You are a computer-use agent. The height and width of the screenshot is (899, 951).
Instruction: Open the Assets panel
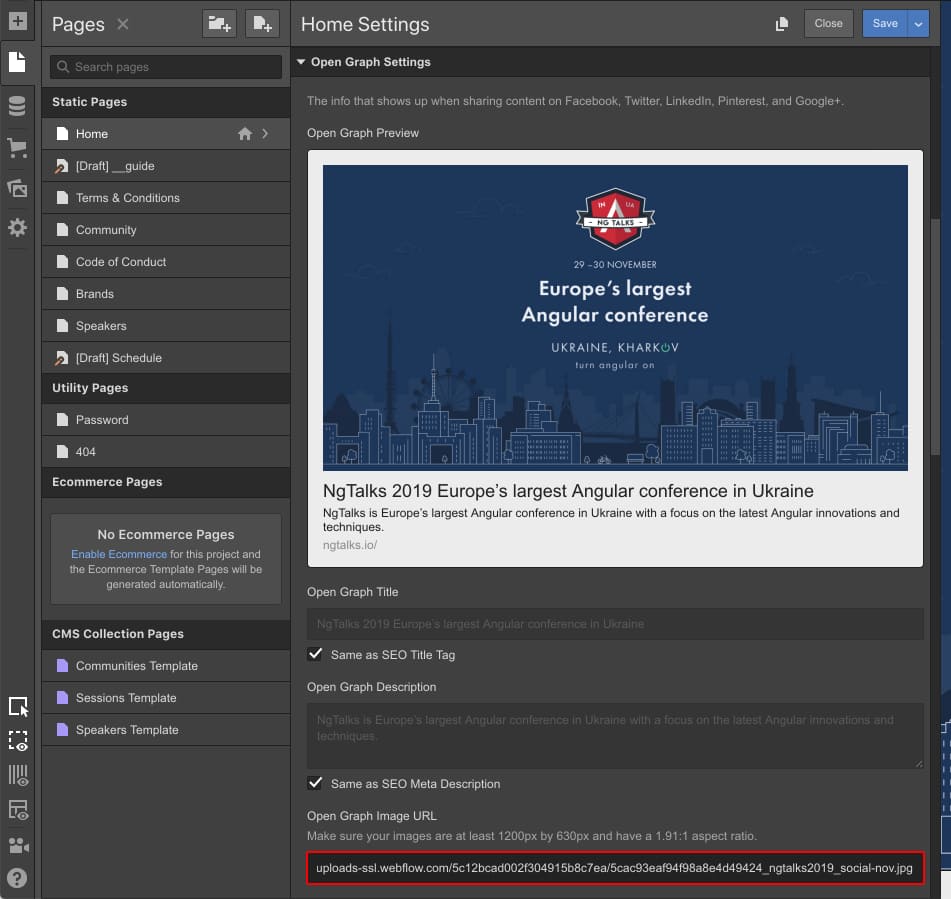pyautogui.click(x=17, y=190)
